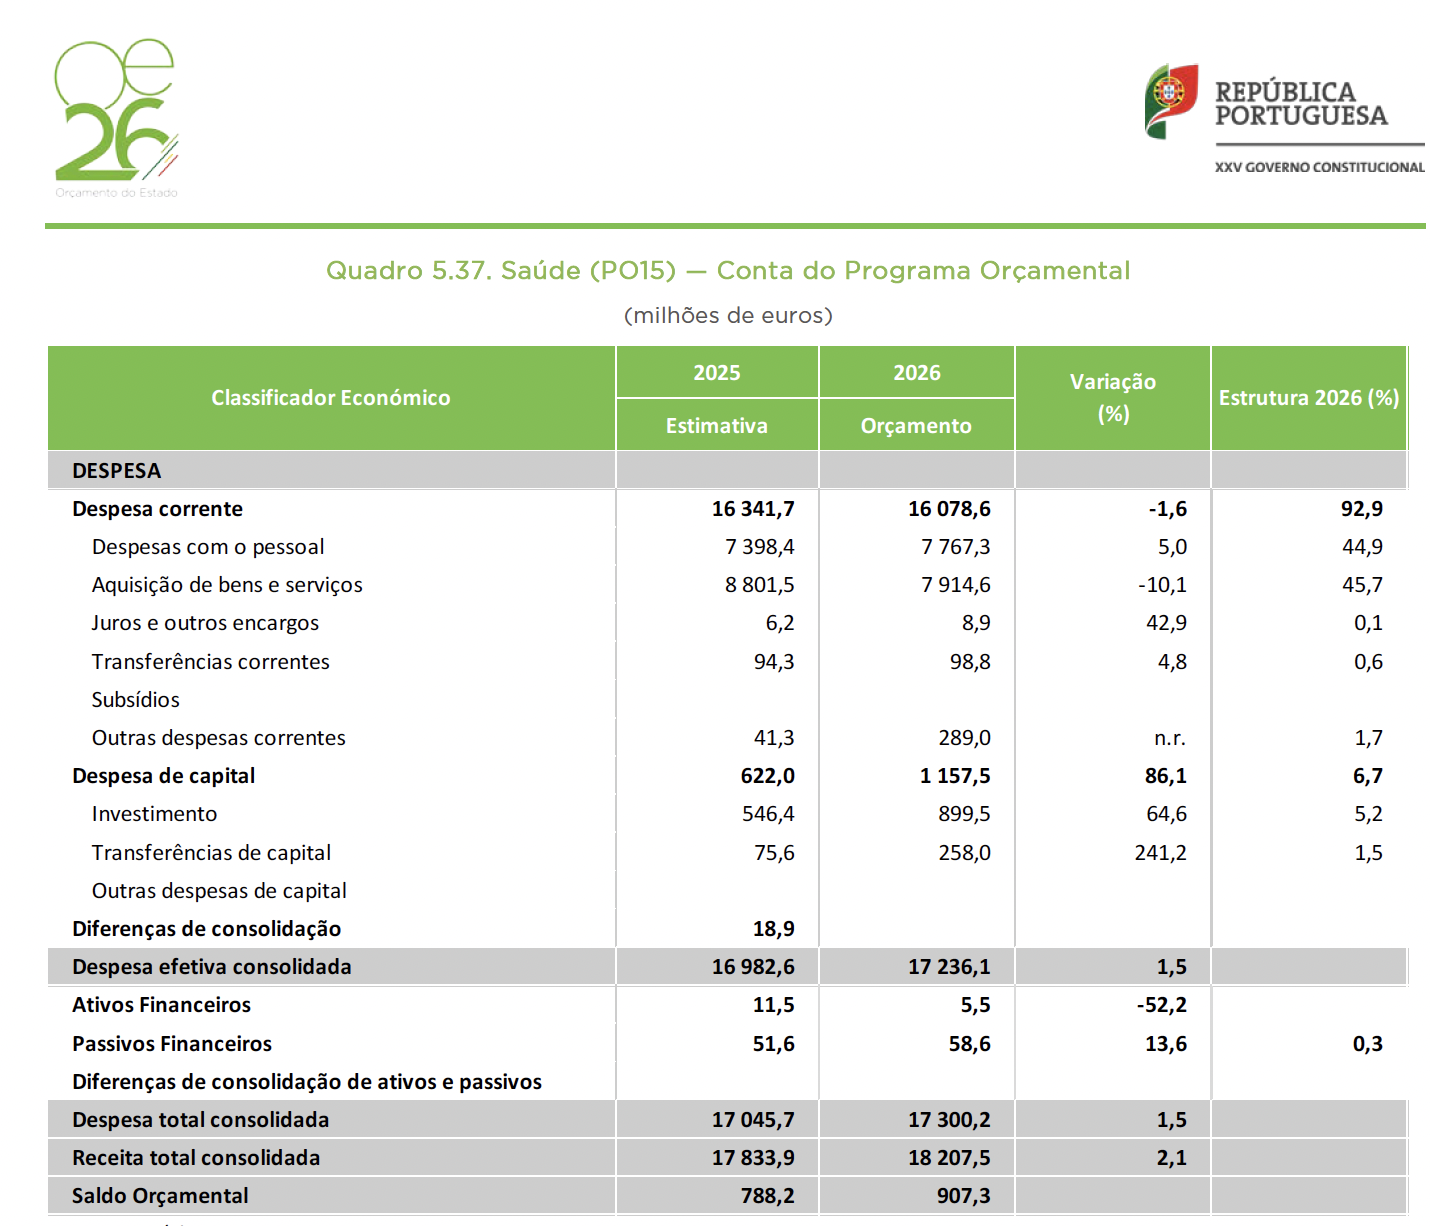Click the 2026 Saldo Orçamental value 907,3
Screen dimensions: 1430x1226
coord(962,1196)
